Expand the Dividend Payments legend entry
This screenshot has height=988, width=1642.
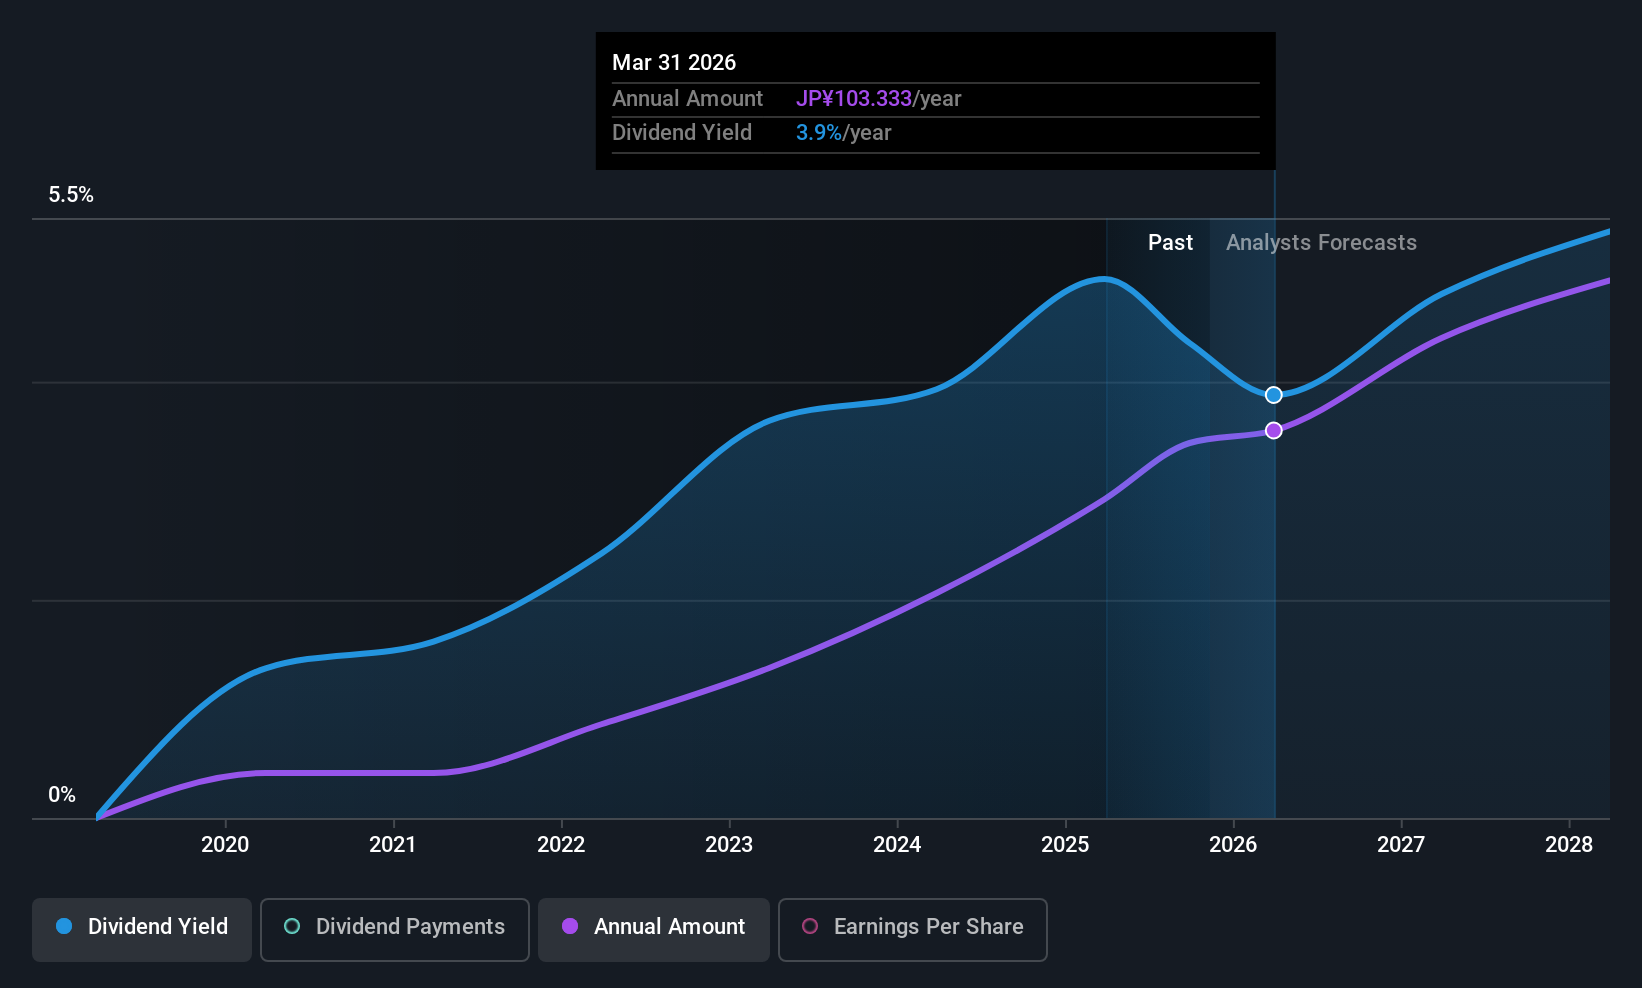394,928
